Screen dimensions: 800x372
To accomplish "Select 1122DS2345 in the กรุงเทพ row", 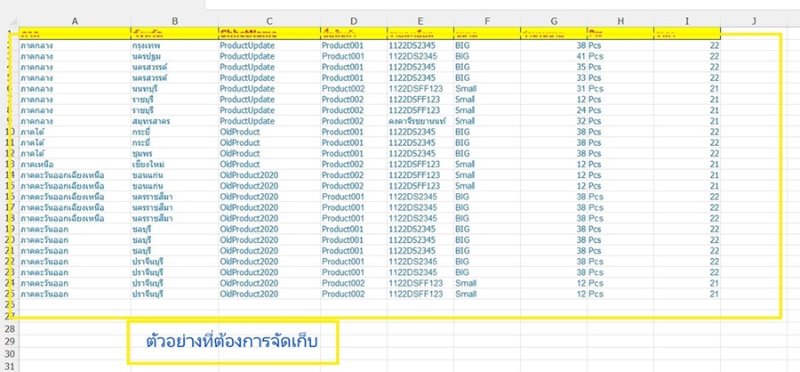I will [420, 45].
